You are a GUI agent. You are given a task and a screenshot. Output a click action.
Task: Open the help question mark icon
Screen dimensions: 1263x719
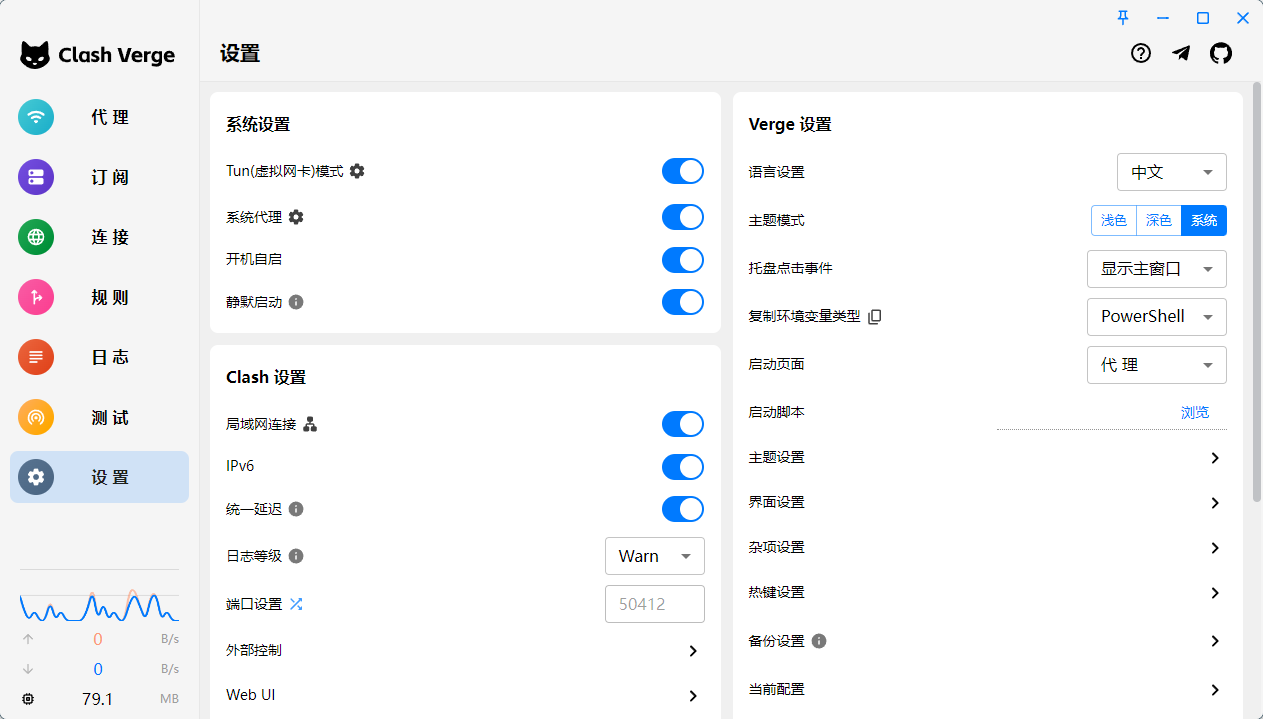1141,54
